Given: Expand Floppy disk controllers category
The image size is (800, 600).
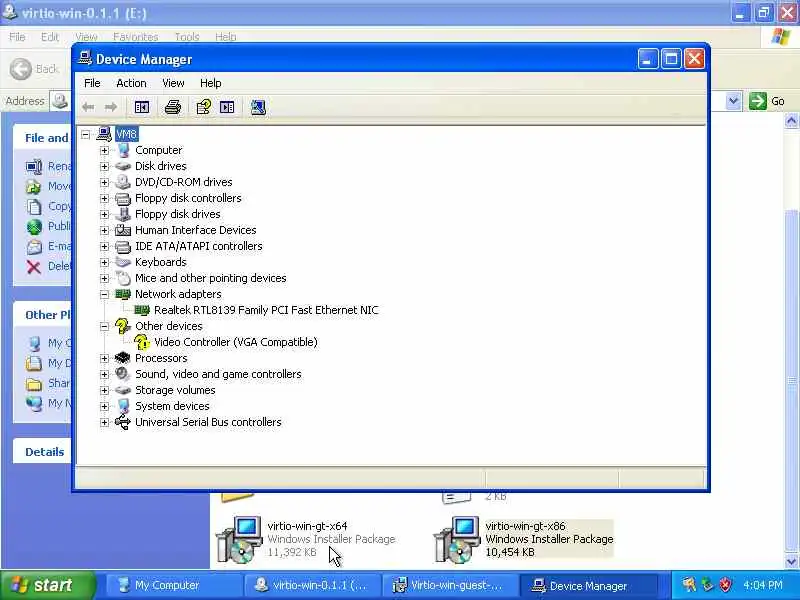Looking at the screenshot, I should [105, 198].
